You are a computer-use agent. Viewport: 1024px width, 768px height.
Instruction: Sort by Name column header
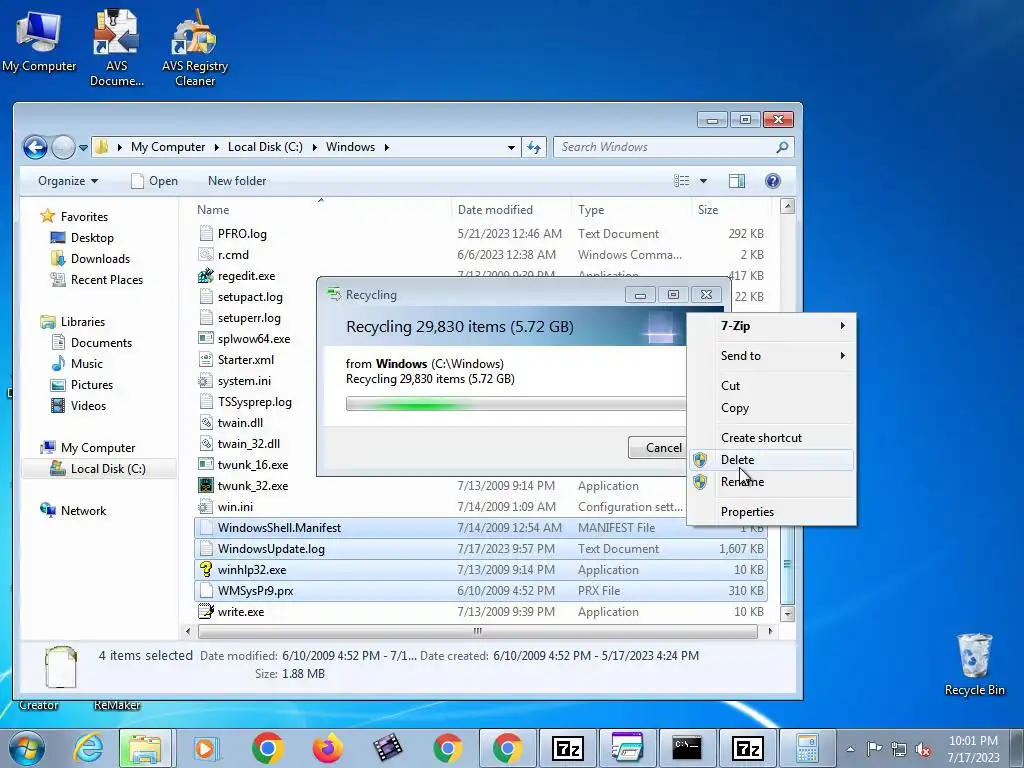point(322,210)
